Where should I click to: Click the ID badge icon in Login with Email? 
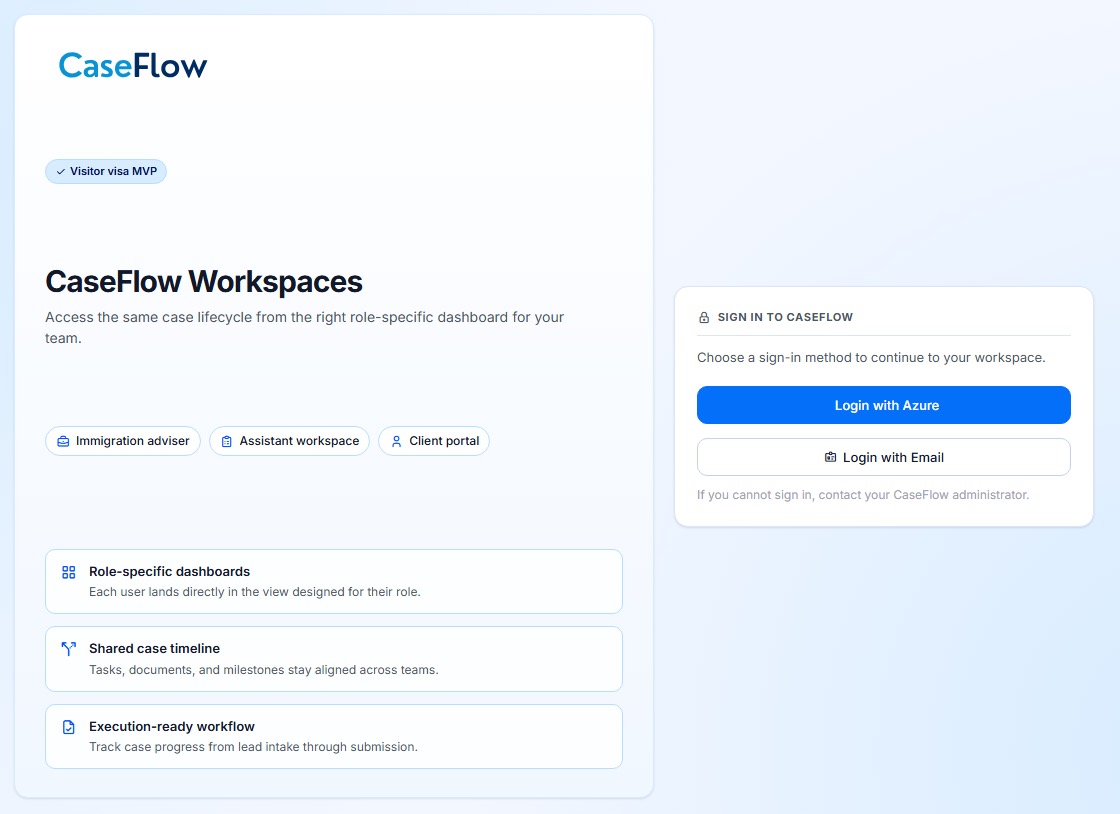[830, 457]
